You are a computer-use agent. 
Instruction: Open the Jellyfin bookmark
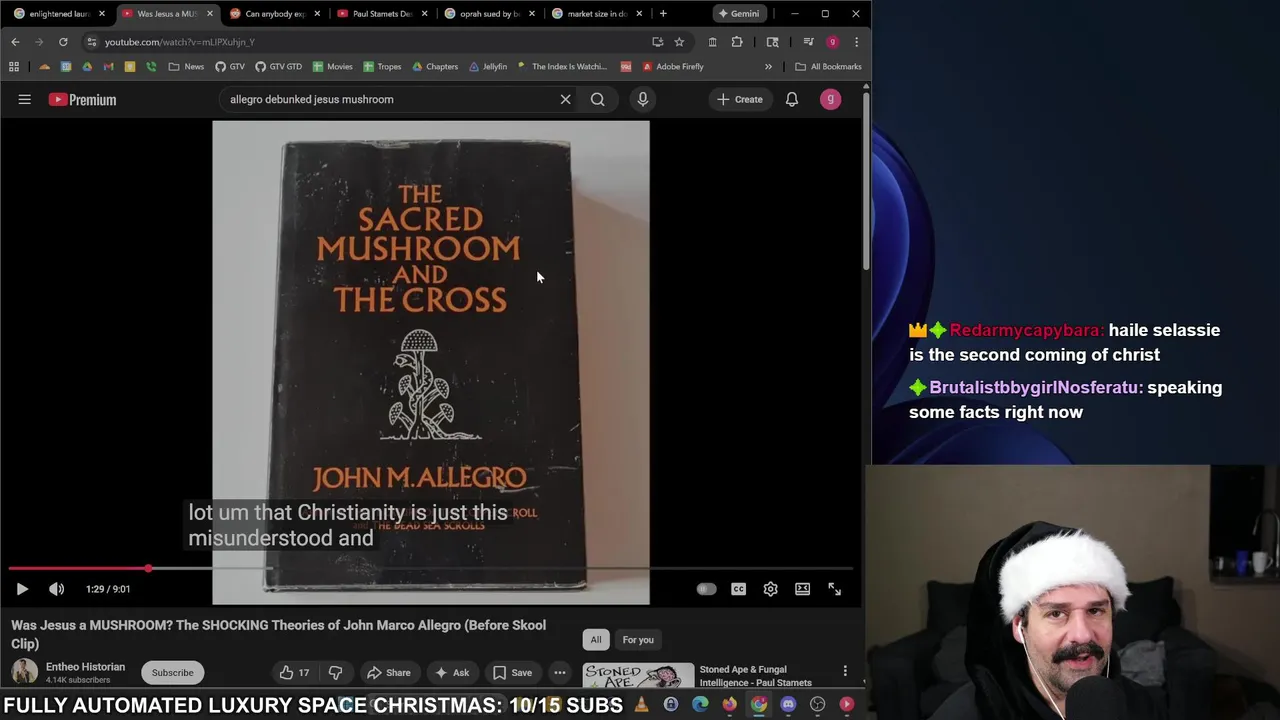[x=488, y=67]
